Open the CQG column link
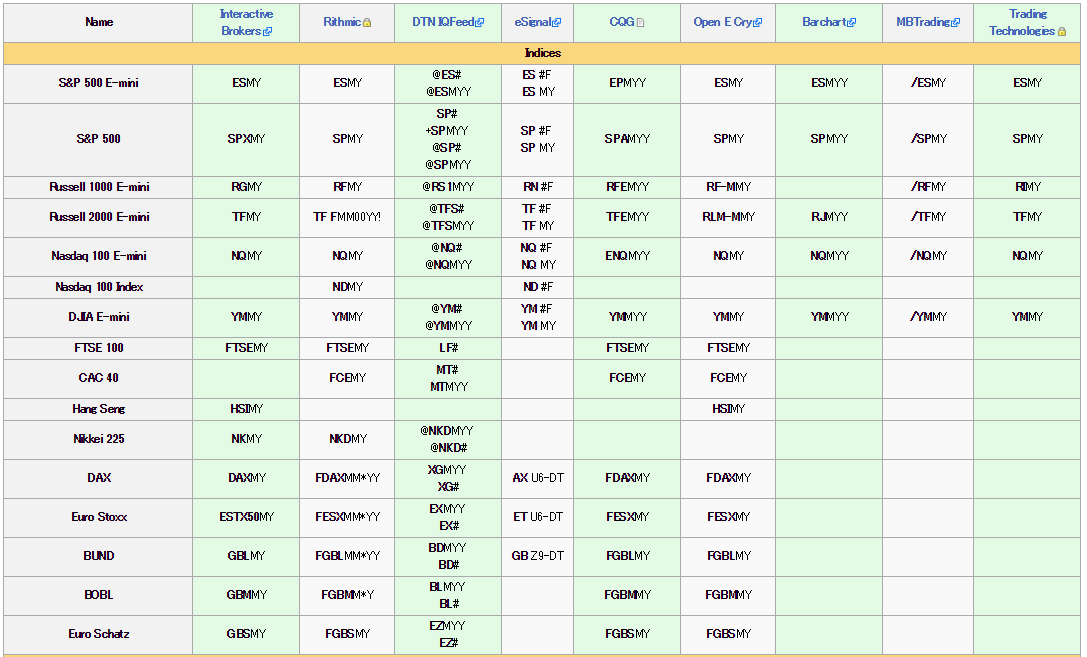Image resolution: width=1087 pixels, height=657 pixels. 621,22
